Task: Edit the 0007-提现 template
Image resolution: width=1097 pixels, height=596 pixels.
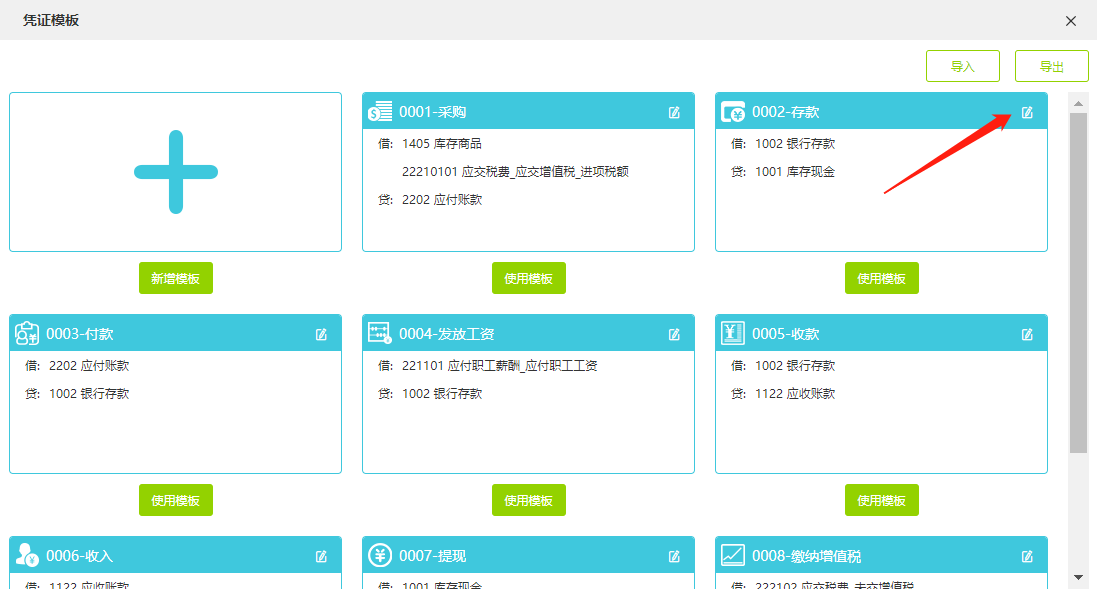Action: [674, 556]
